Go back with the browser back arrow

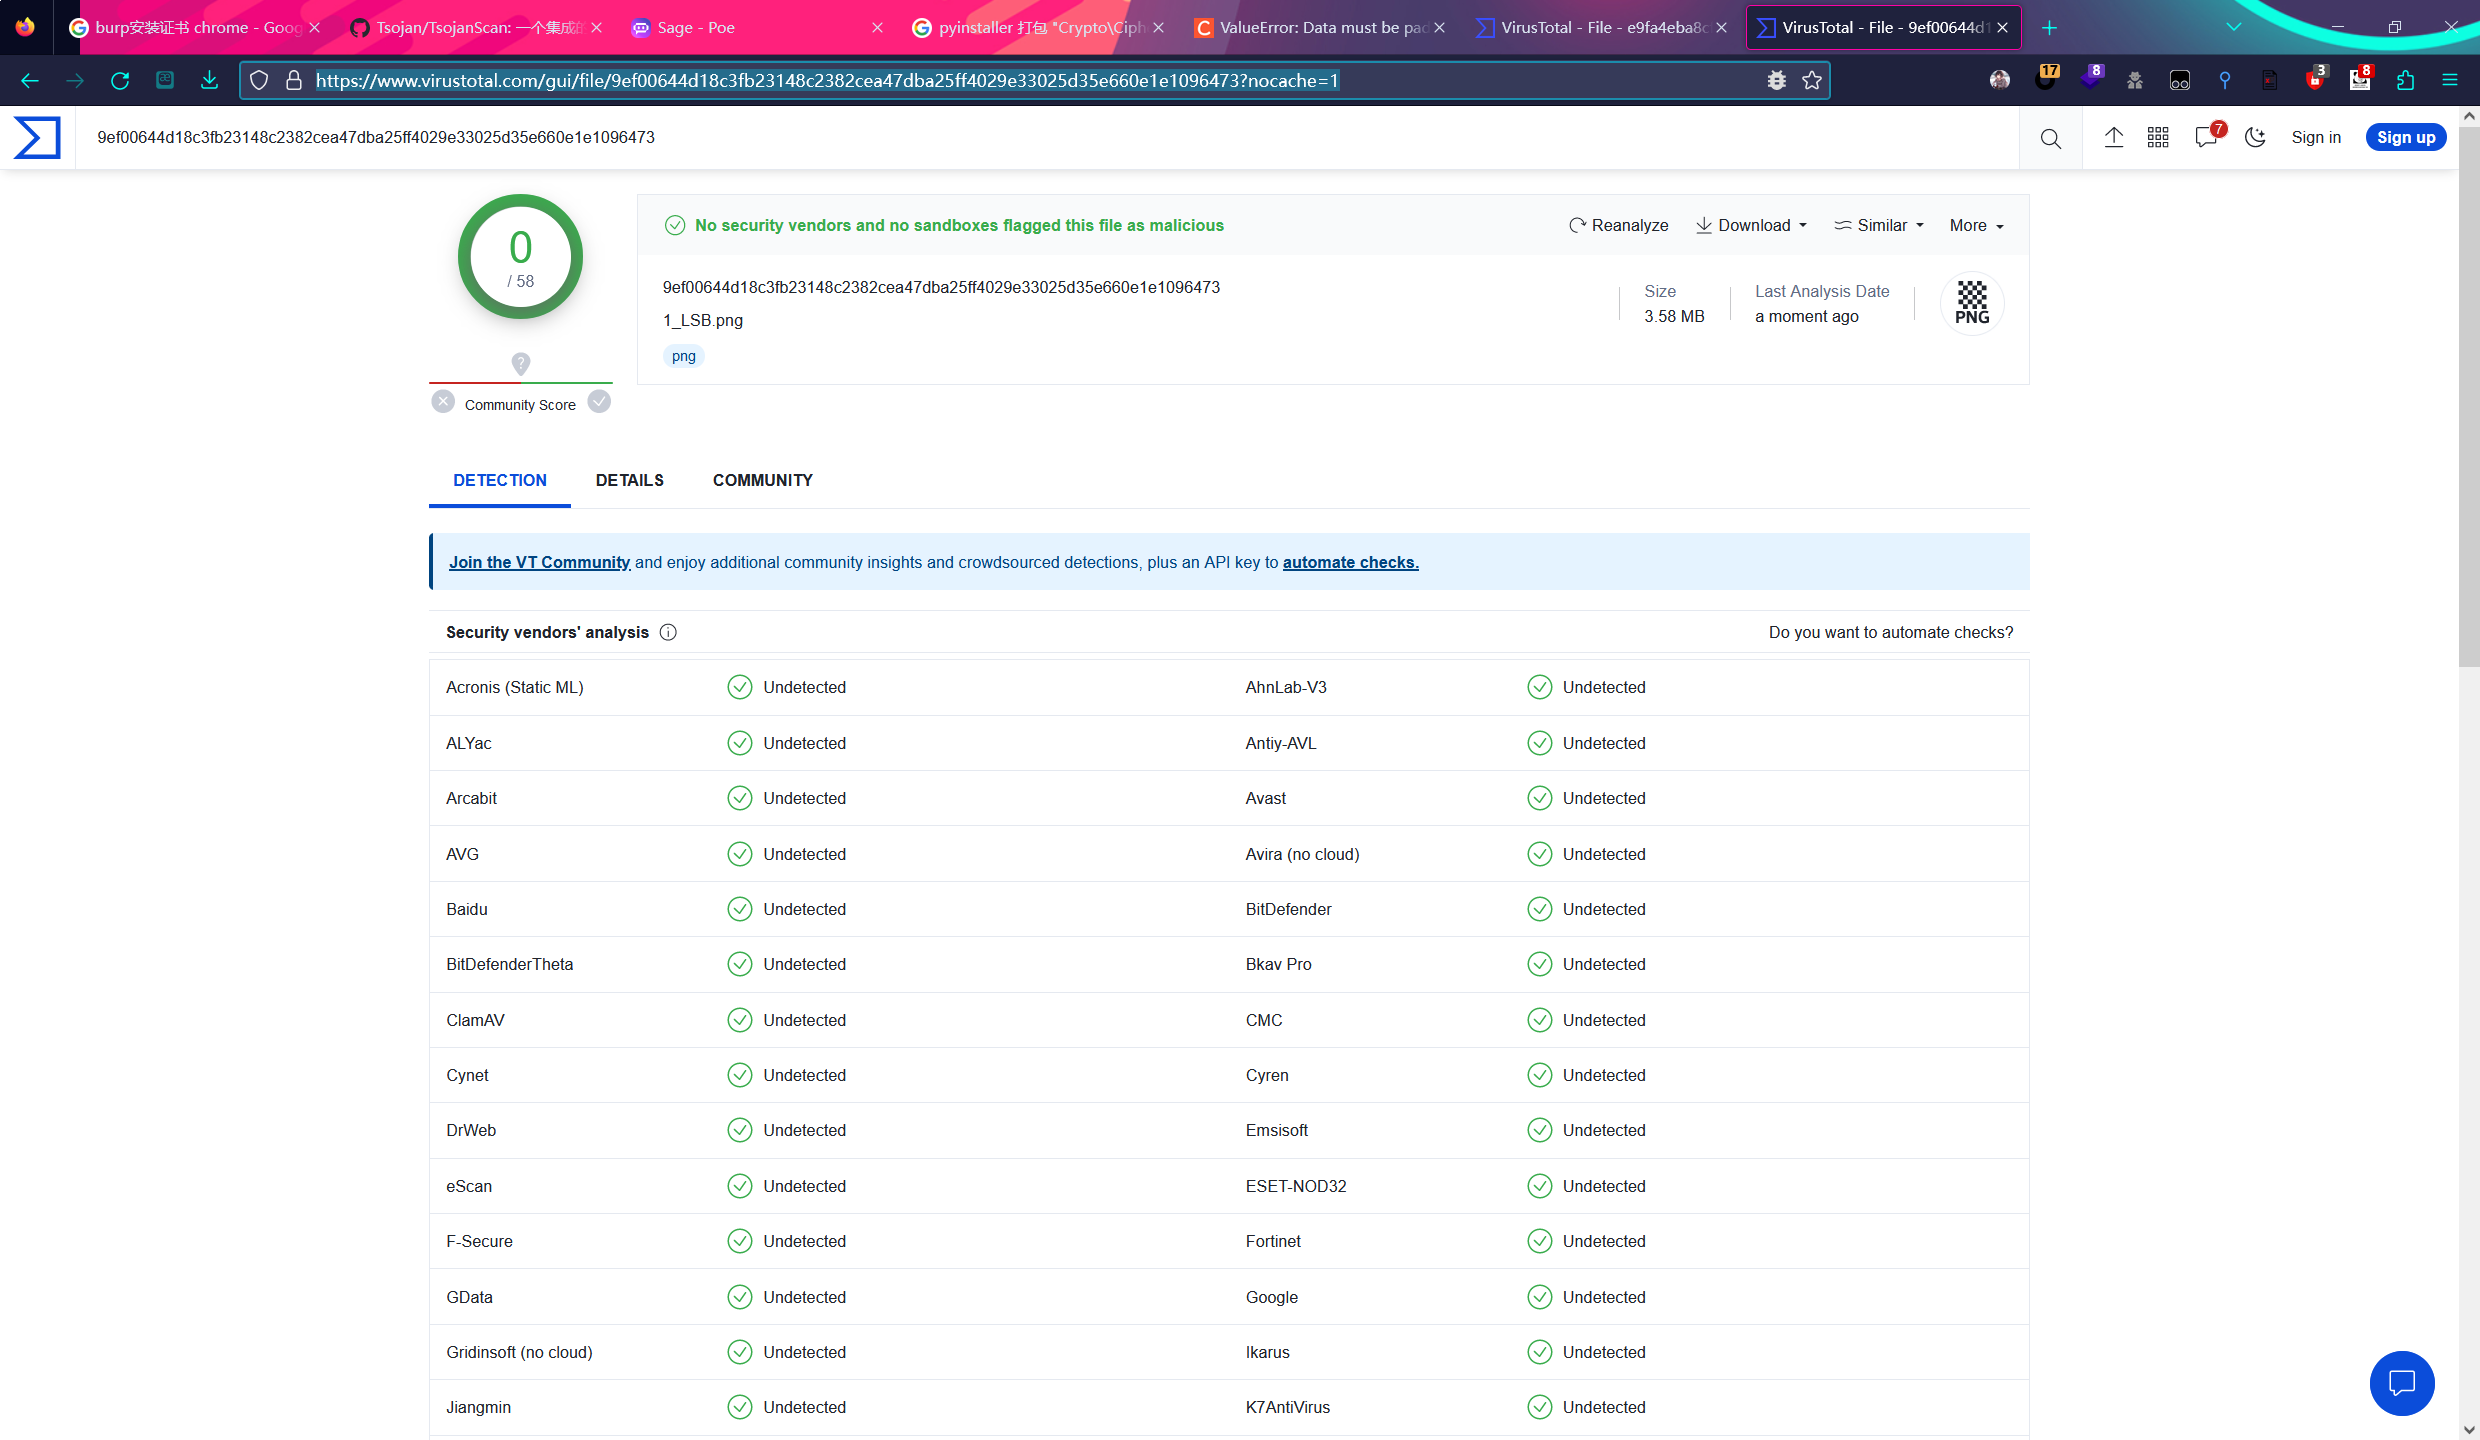tap(30, 80)
